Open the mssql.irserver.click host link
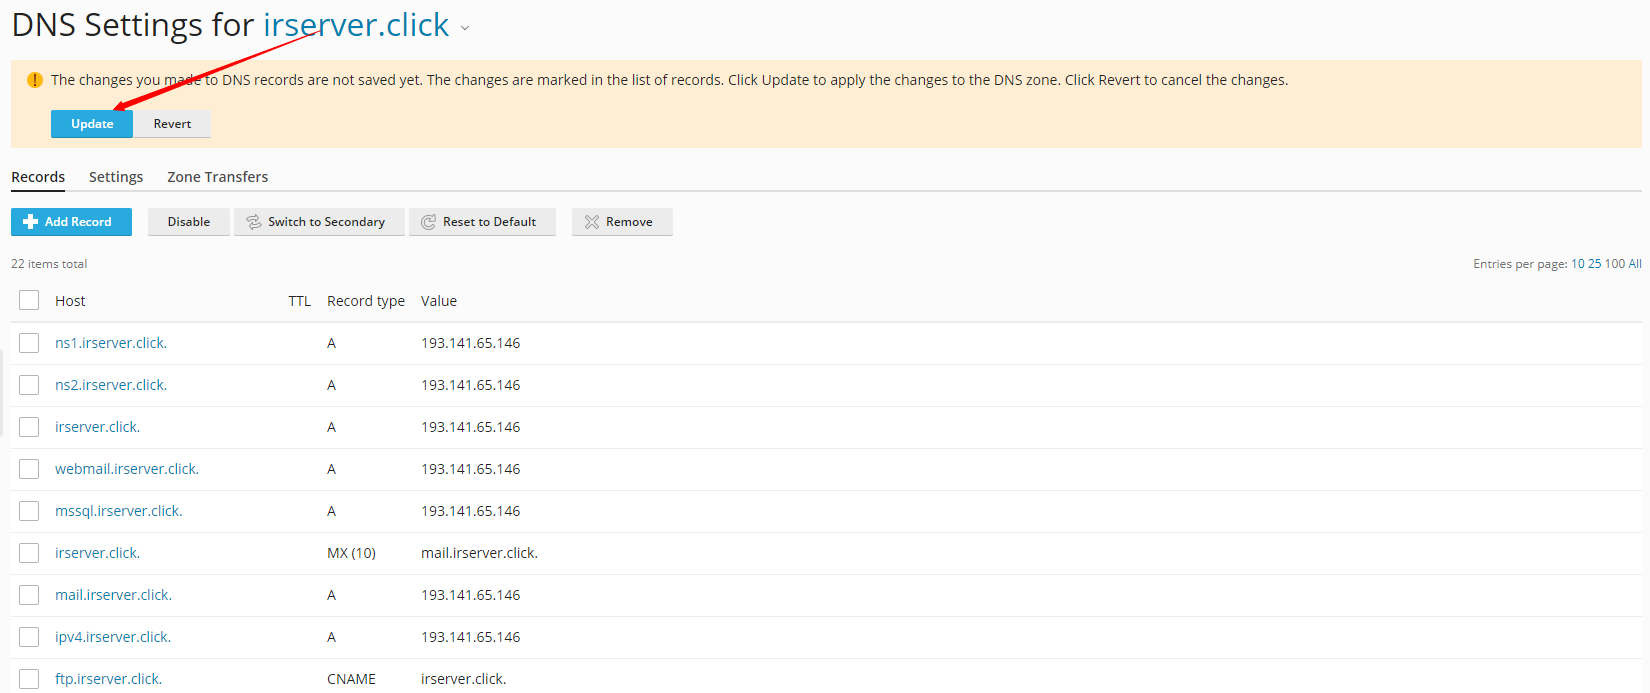The image size is (1650, 693). click(x=118, y=511)
